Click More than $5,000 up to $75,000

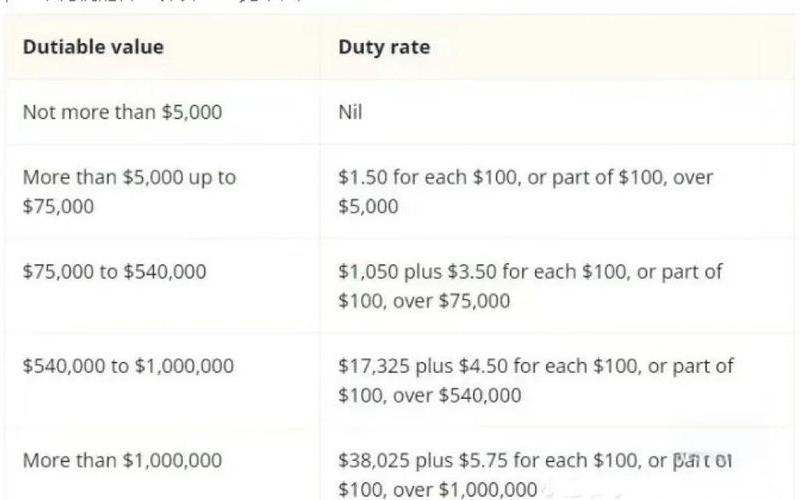tap(130, 192)
